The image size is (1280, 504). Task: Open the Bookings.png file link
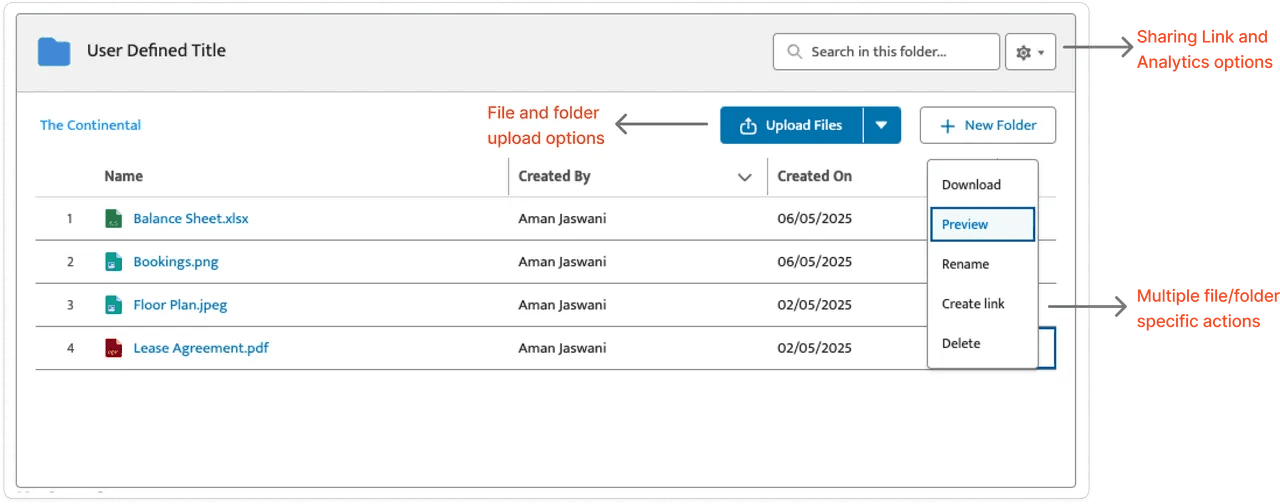click(x=176, y=262)
